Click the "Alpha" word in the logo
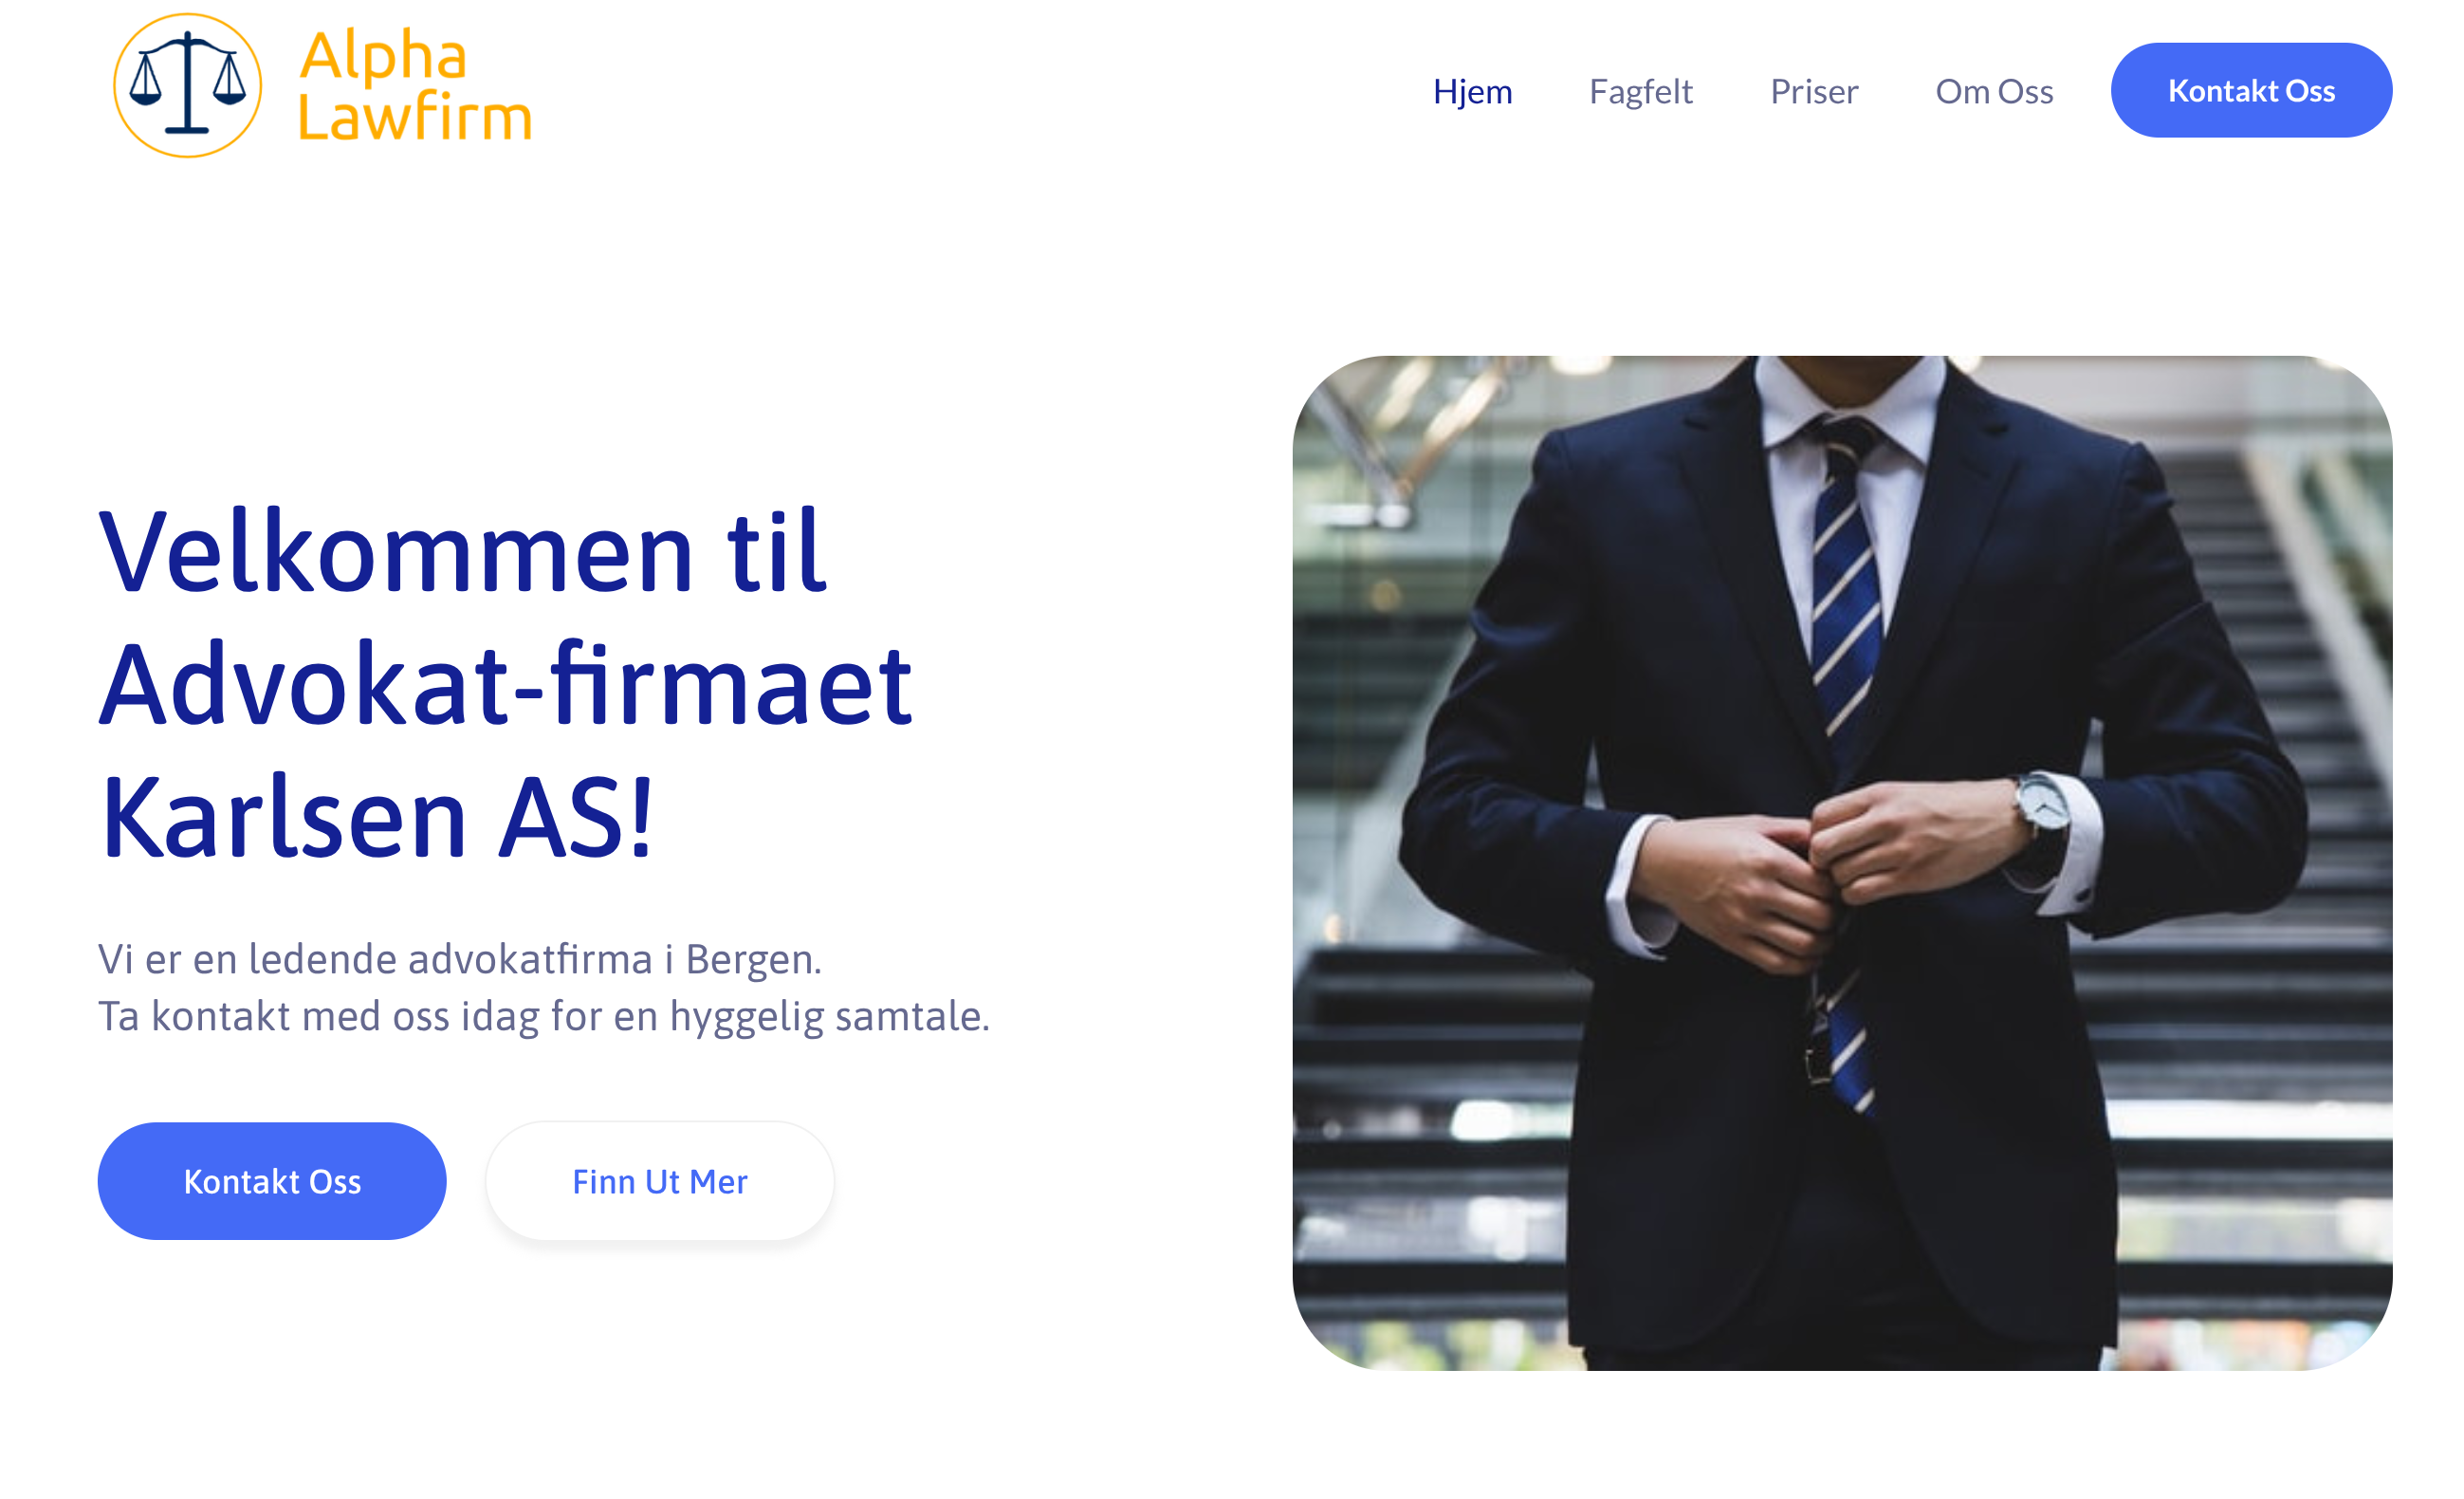The width and height of the screenshot is (2464, 1499). point(383,55)
